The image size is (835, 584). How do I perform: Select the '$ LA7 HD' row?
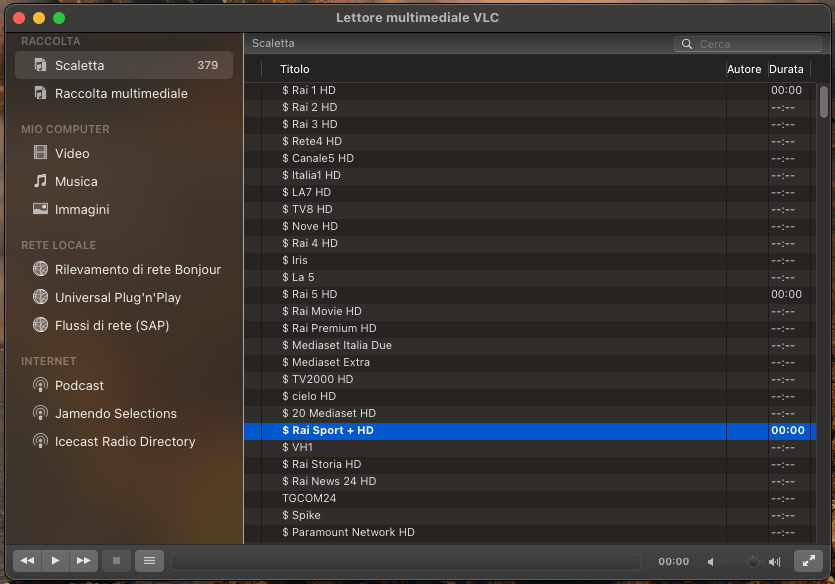[x=530, y=193]
